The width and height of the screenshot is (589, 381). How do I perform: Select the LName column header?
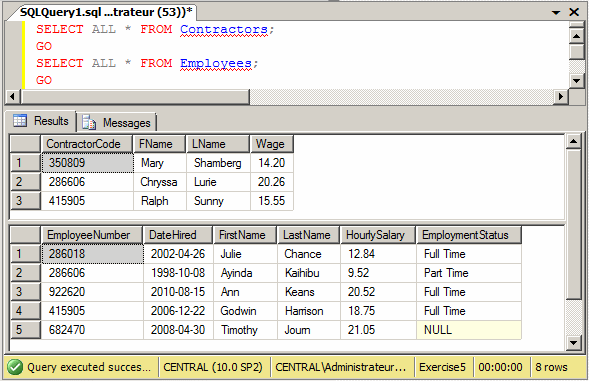218,144
